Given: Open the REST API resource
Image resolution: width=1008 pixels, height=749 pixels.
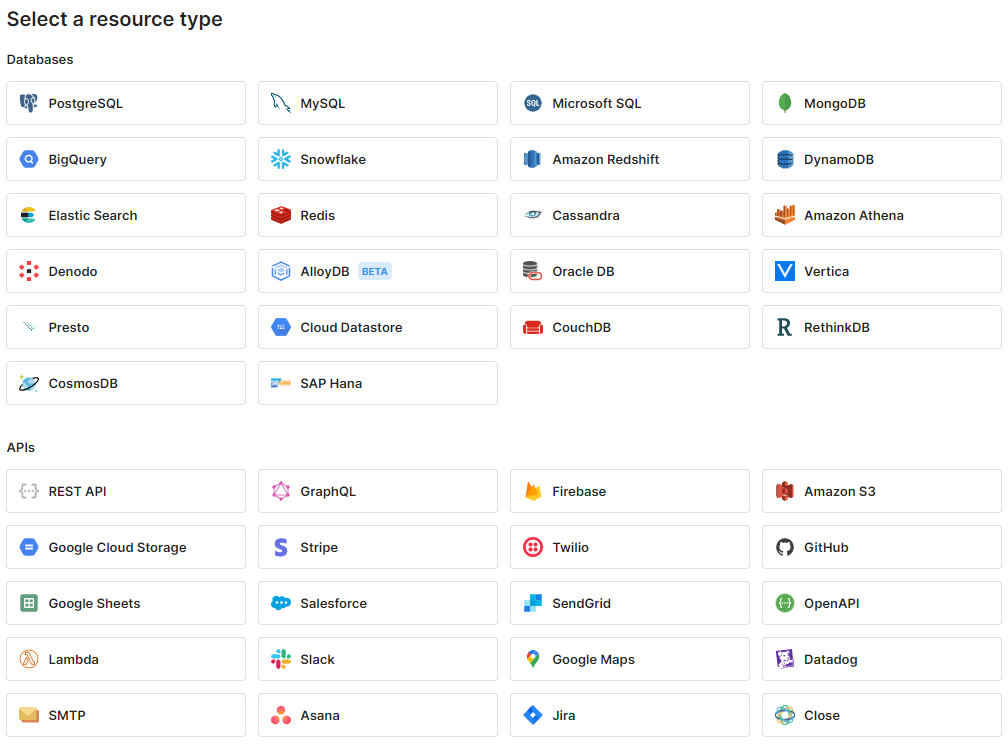Looking at the screenshot, I should [126, 491].
